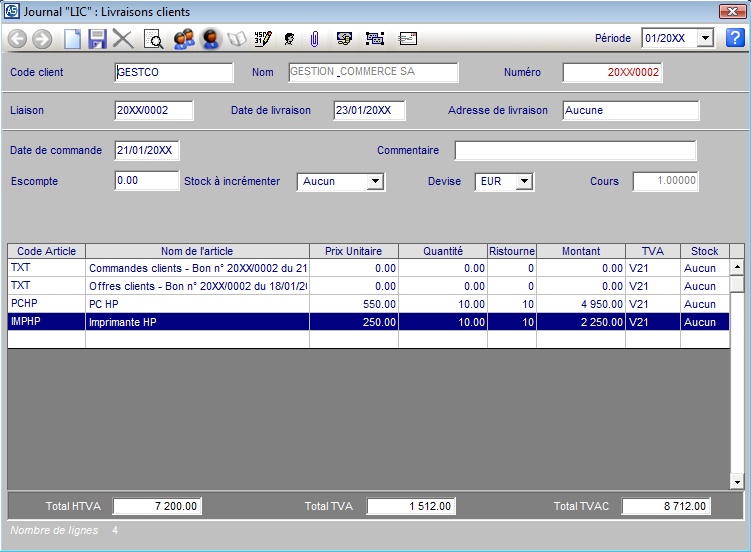751x552 pixels.
Task: Delete the record using the X icon
Action: 123,39
